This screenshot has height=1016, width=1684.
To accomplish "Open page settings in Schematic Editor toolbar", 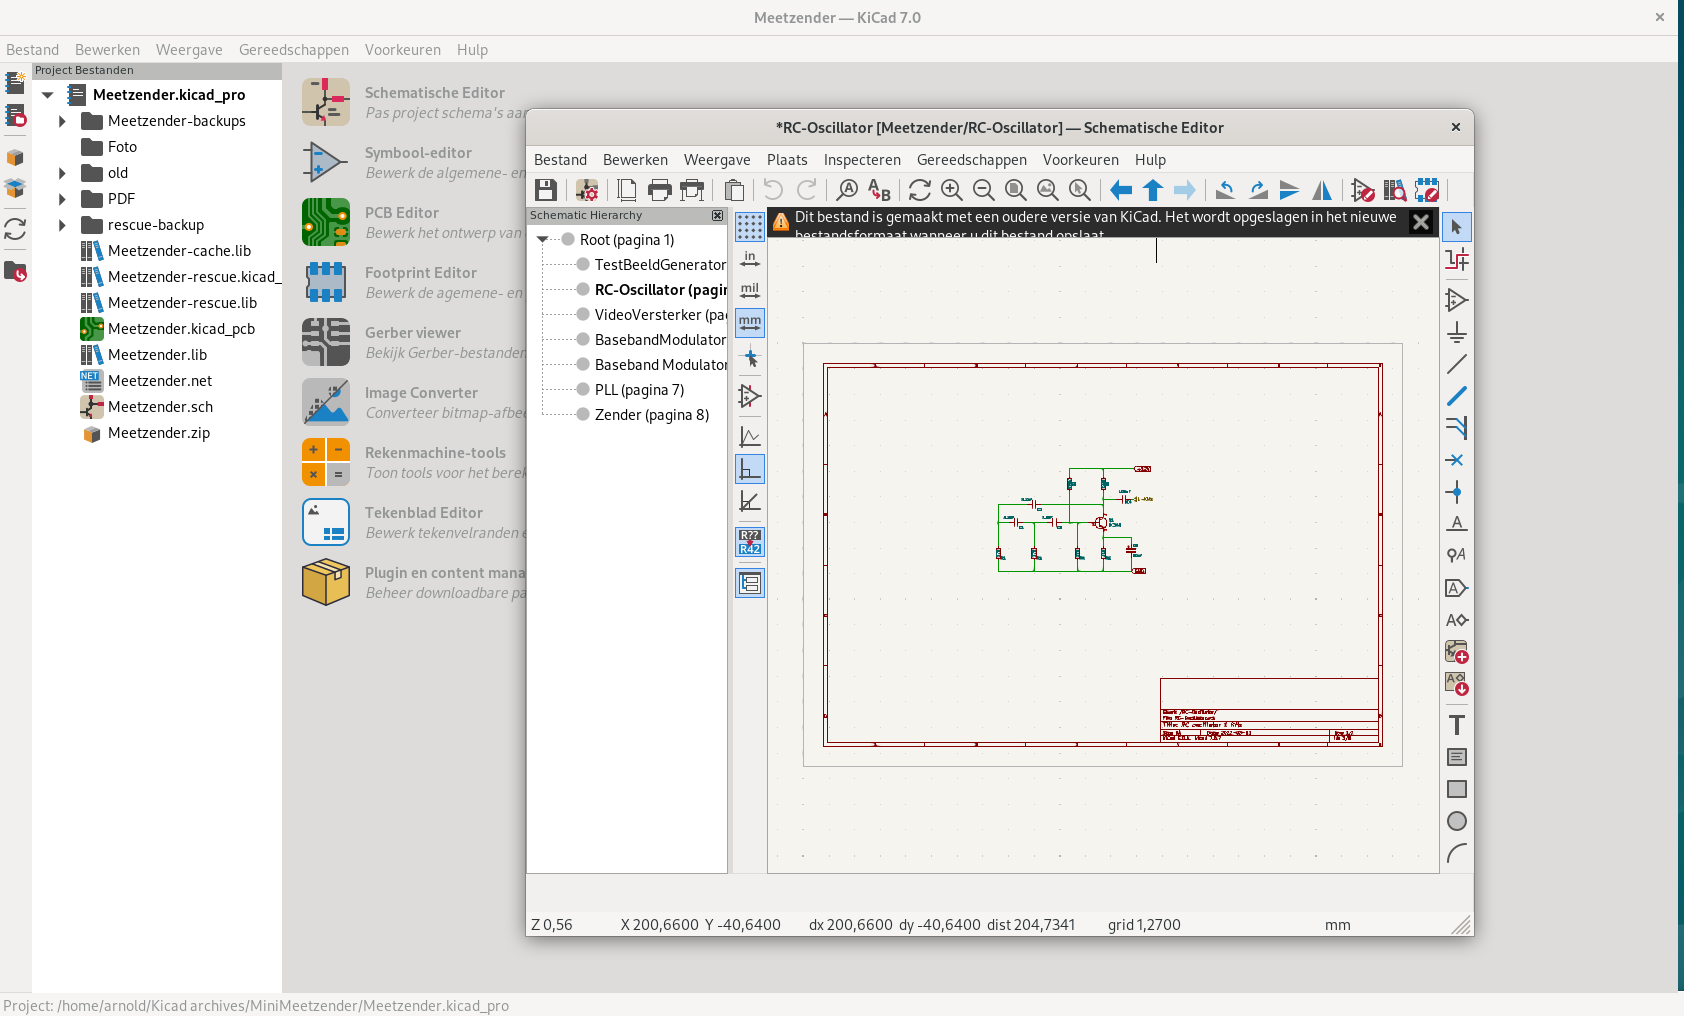I will pos(627,190).
